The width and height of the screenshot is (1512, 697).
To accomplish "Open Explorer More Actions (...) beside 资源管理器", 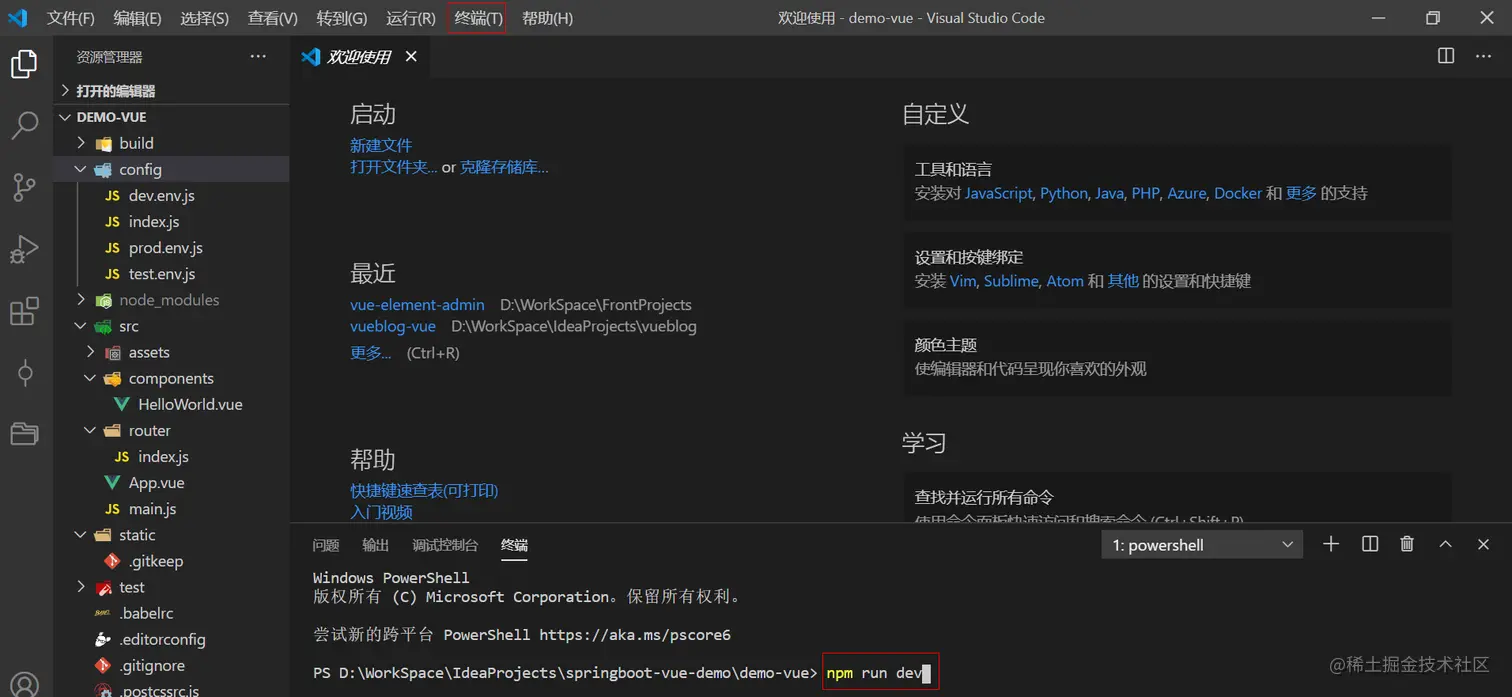I will tap(258, 57).
